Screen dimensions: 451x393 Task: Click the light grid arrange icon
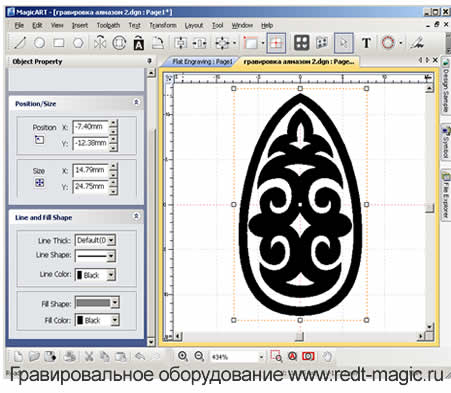click(322, 43)
